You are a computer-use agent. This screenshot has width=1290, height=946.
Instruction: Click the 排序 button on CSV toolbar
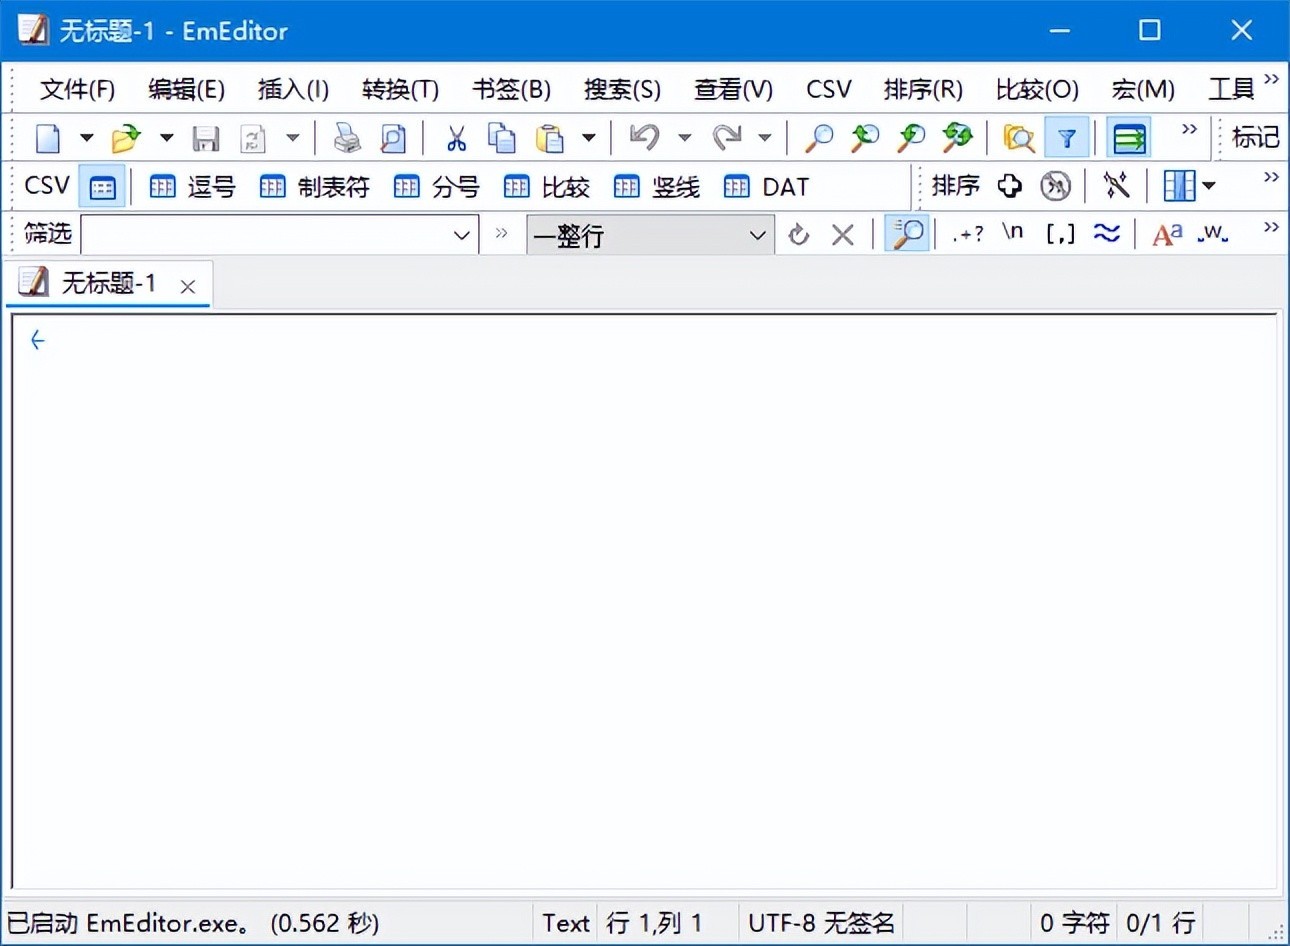click(x=955, y=185)
